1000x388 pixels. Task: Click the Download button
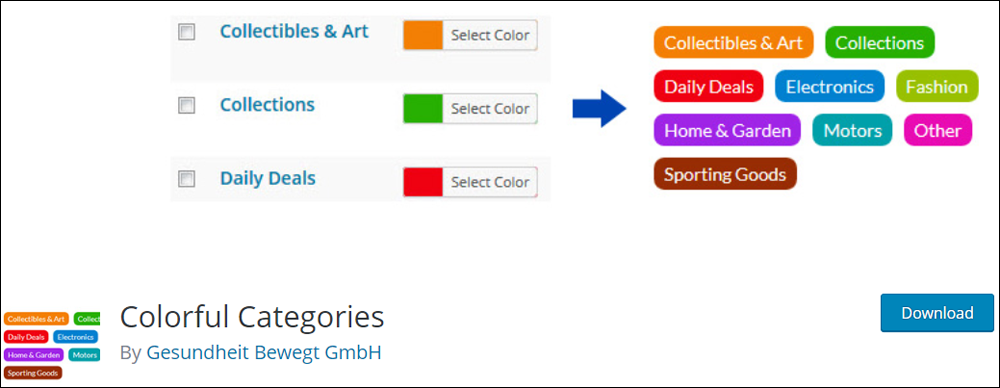937,313
